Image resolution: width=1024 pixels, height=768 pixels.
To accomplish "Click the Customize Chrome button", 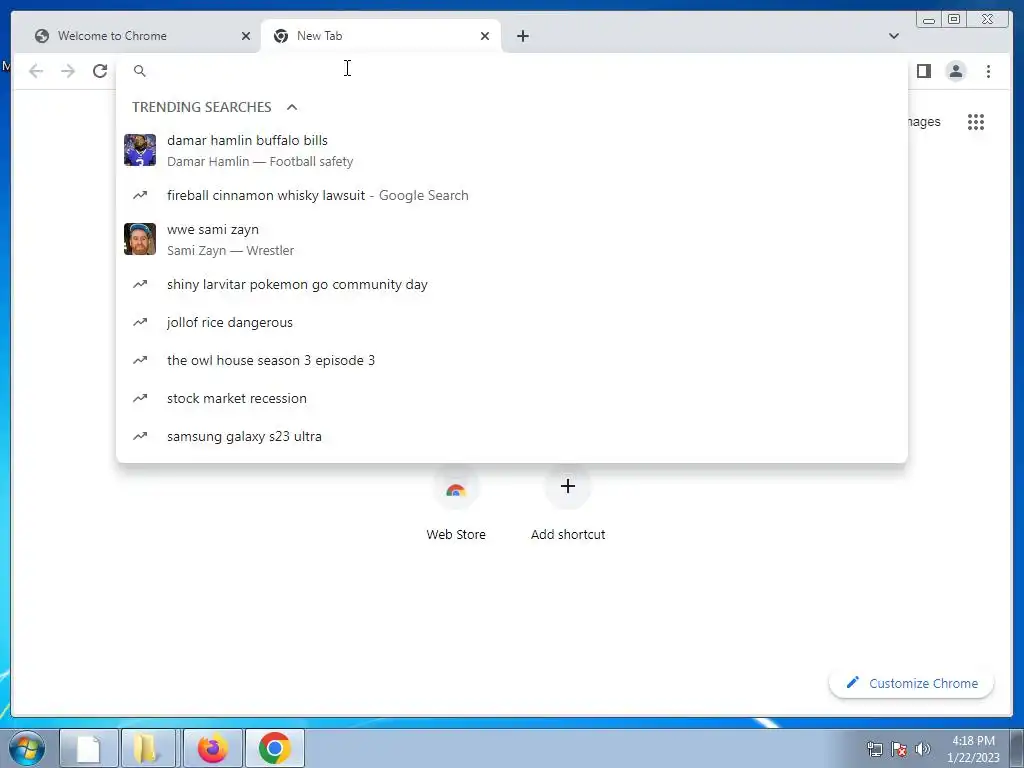I will pos(912,683).
